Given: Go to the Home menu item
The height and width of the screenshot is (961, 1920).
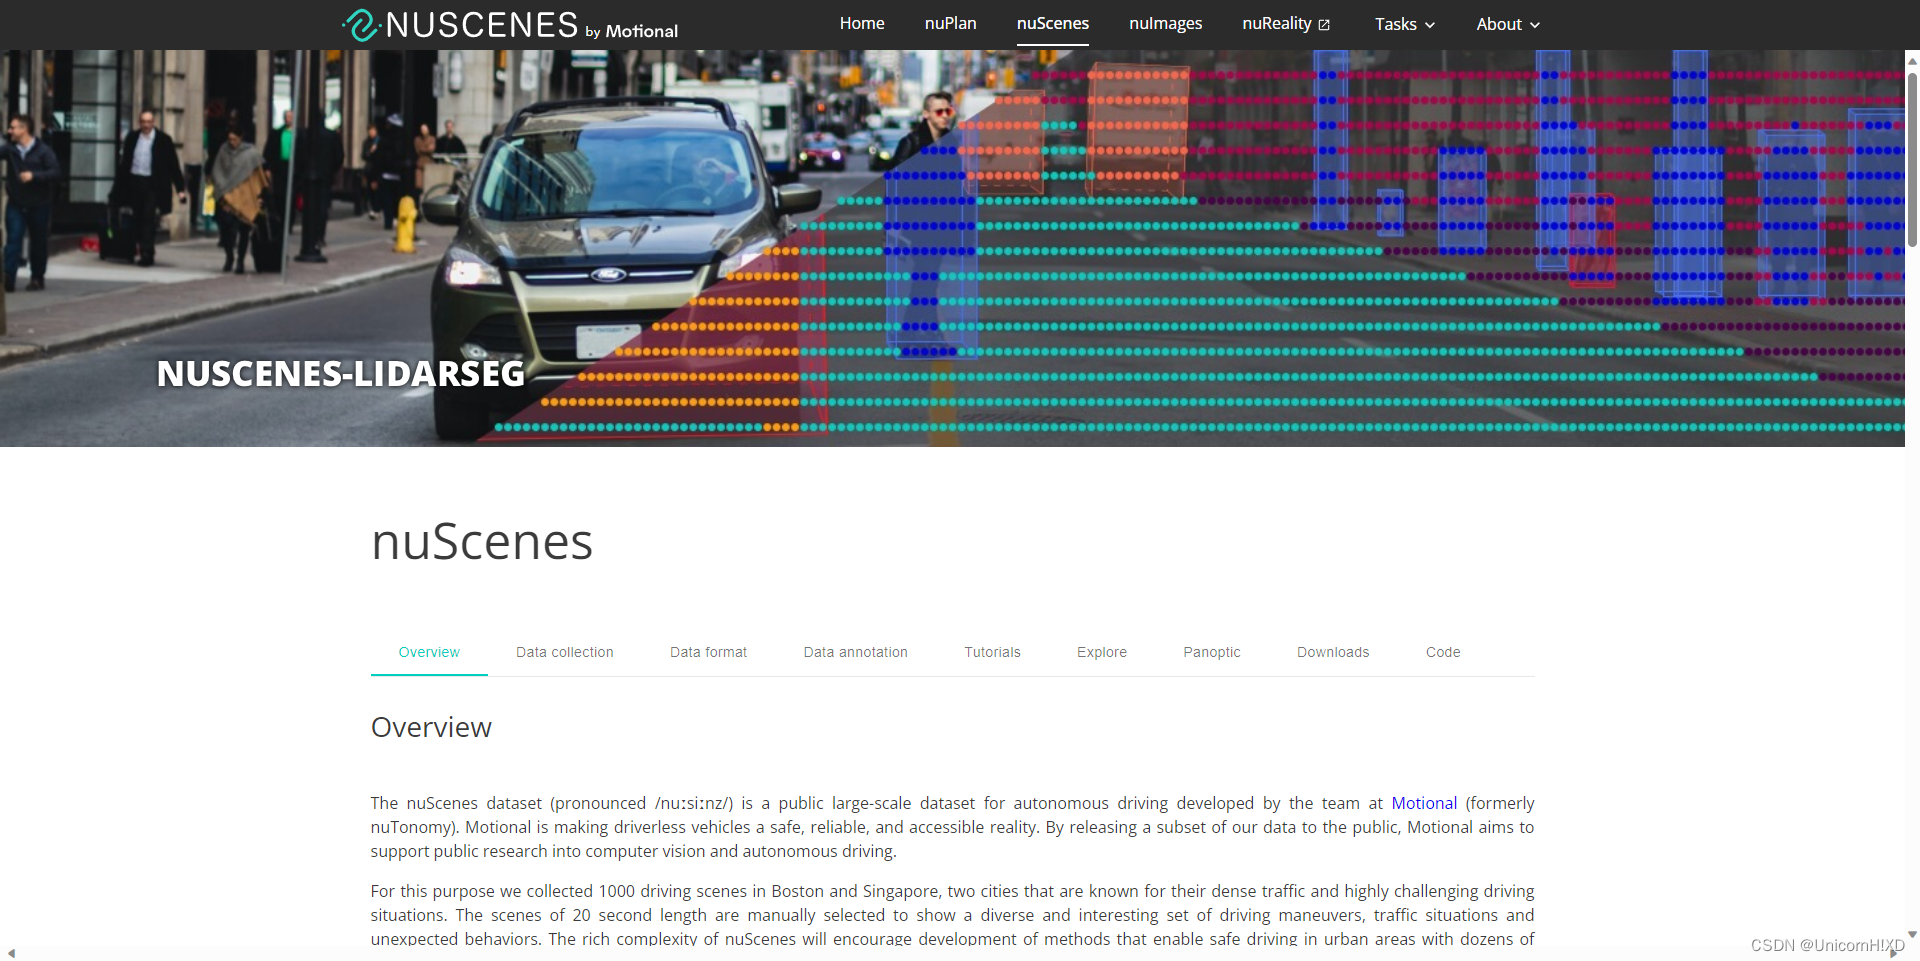Looking at the screenshot, I should [x=861, y=23].
